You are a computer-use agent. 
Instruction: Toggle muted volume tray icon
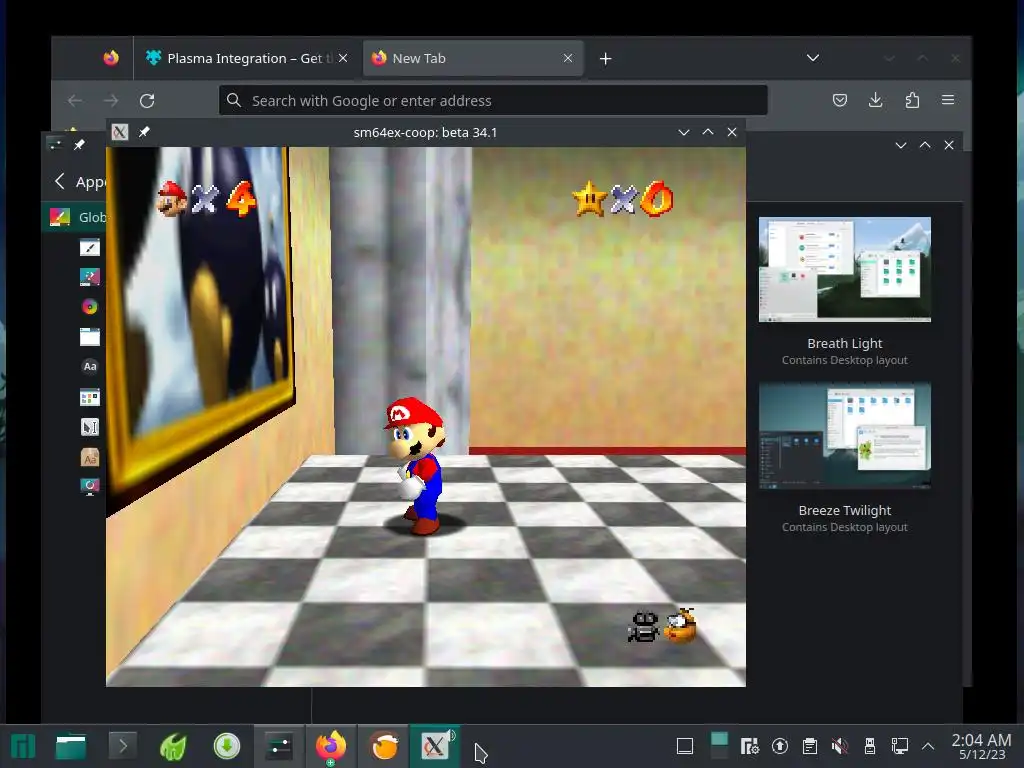click(840, 746)
